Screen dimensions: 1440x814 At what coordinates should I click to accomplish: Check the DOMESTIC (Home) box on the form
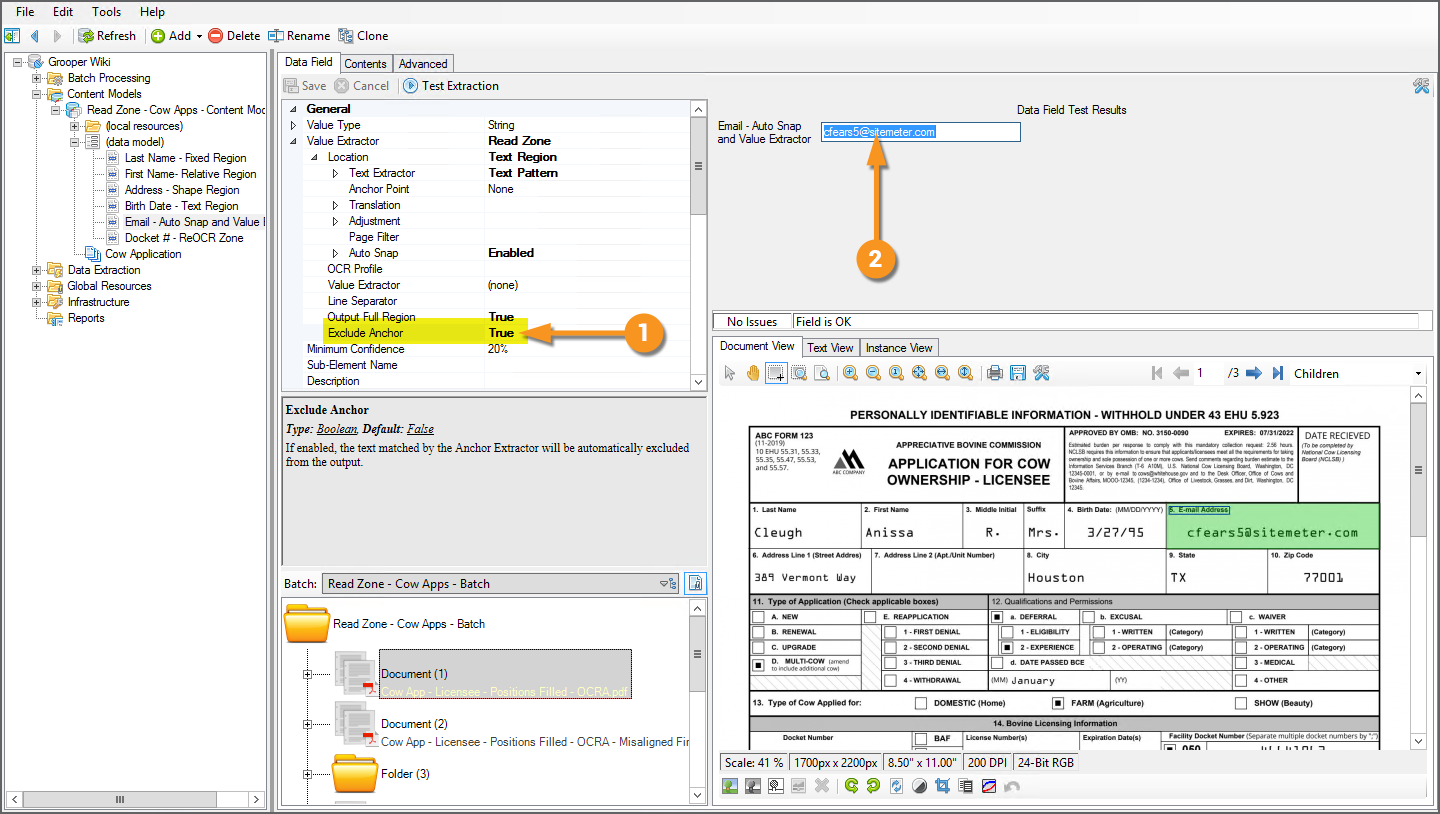[x=920, y=703]
